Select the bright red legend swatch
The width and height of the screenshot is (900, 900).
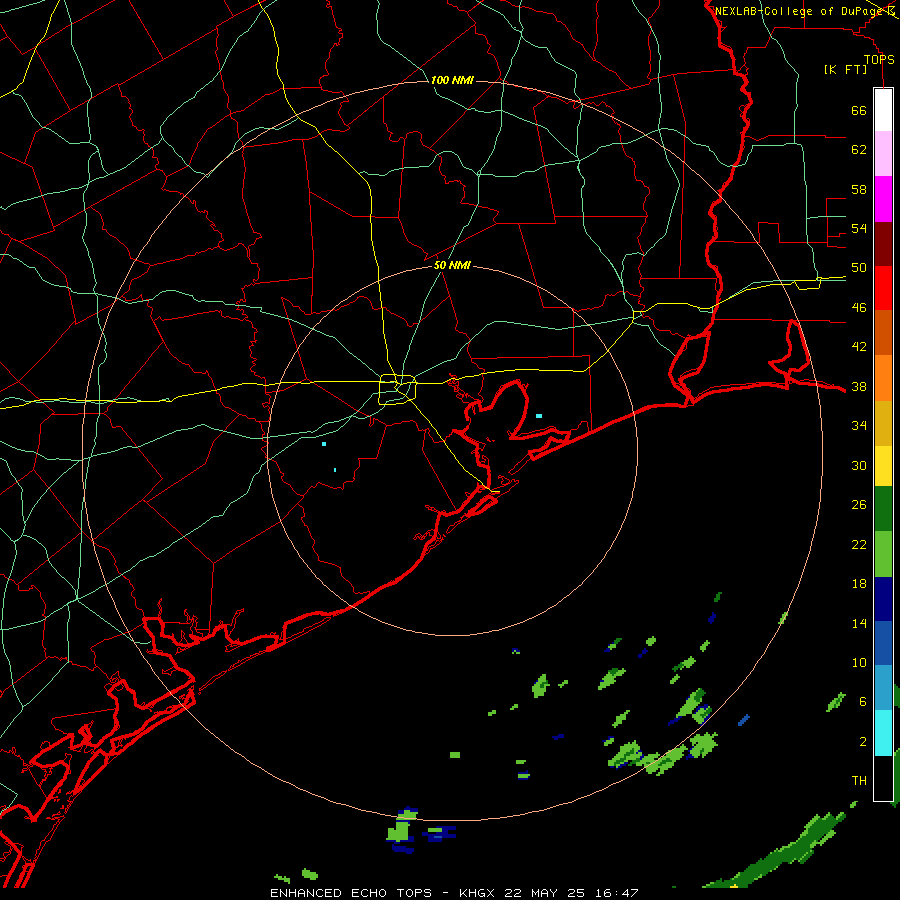click(883, 288)
